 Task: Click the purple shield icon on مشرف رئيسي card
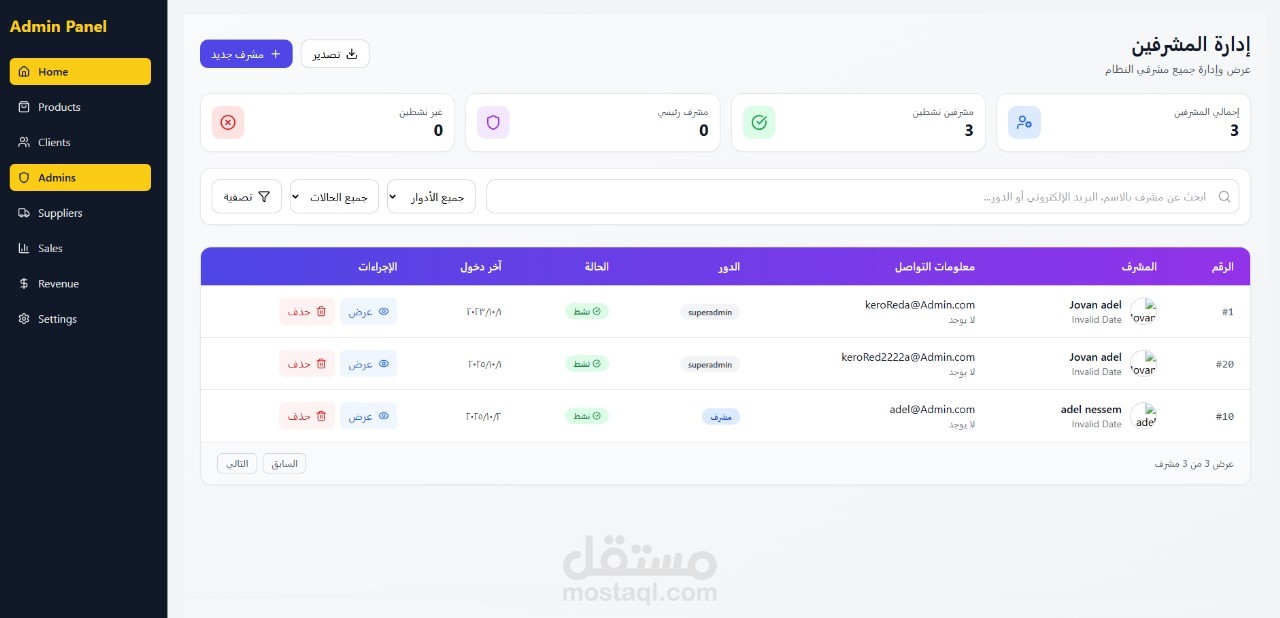pos(493,122)
